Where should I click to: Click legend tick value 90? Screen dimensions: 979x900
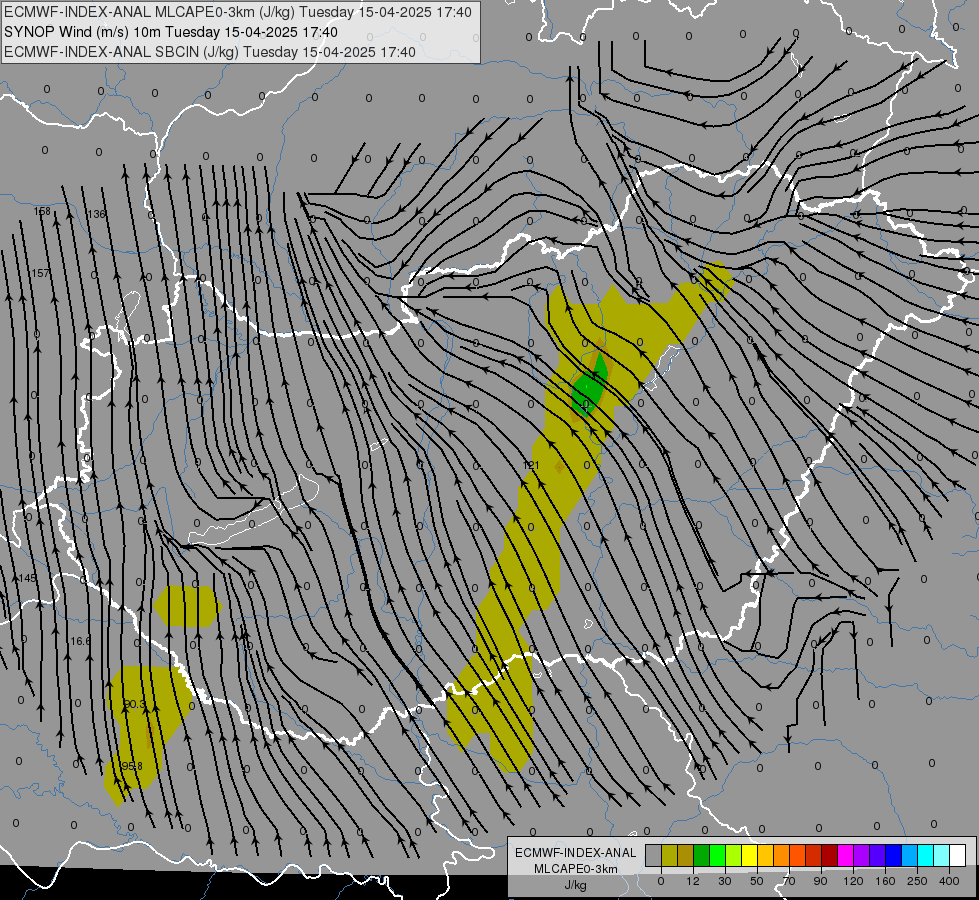[820, 881]
